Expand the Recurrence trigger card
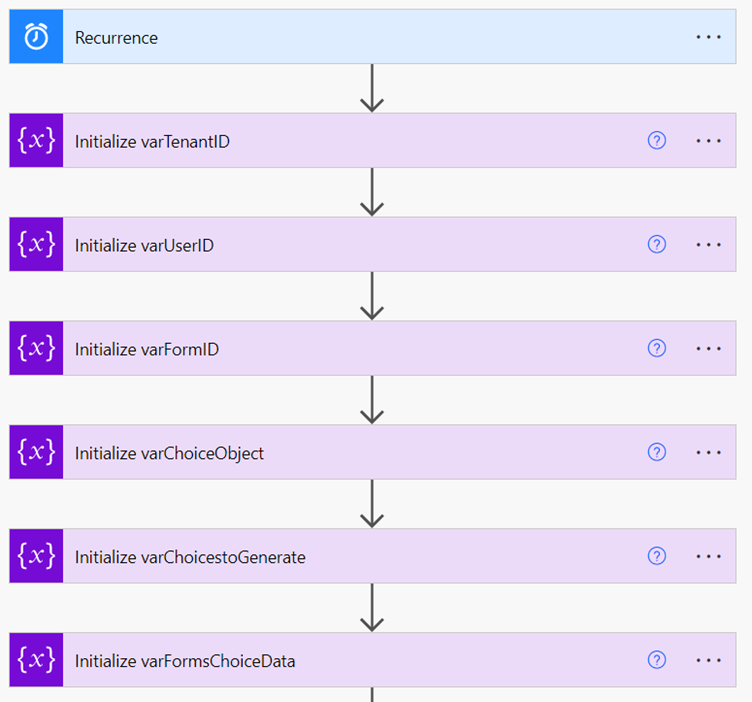This screenshot has width=752, height=702. click(x=373, y=36)
